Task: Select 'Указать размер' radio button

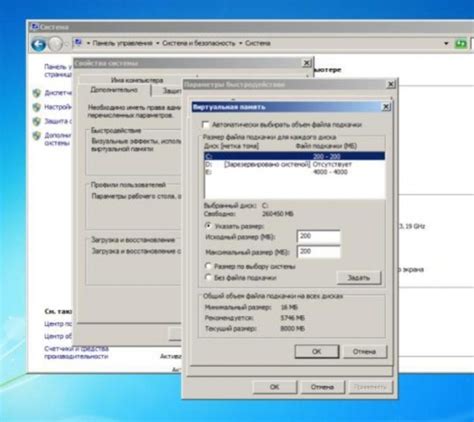Action: pos(208,226)
